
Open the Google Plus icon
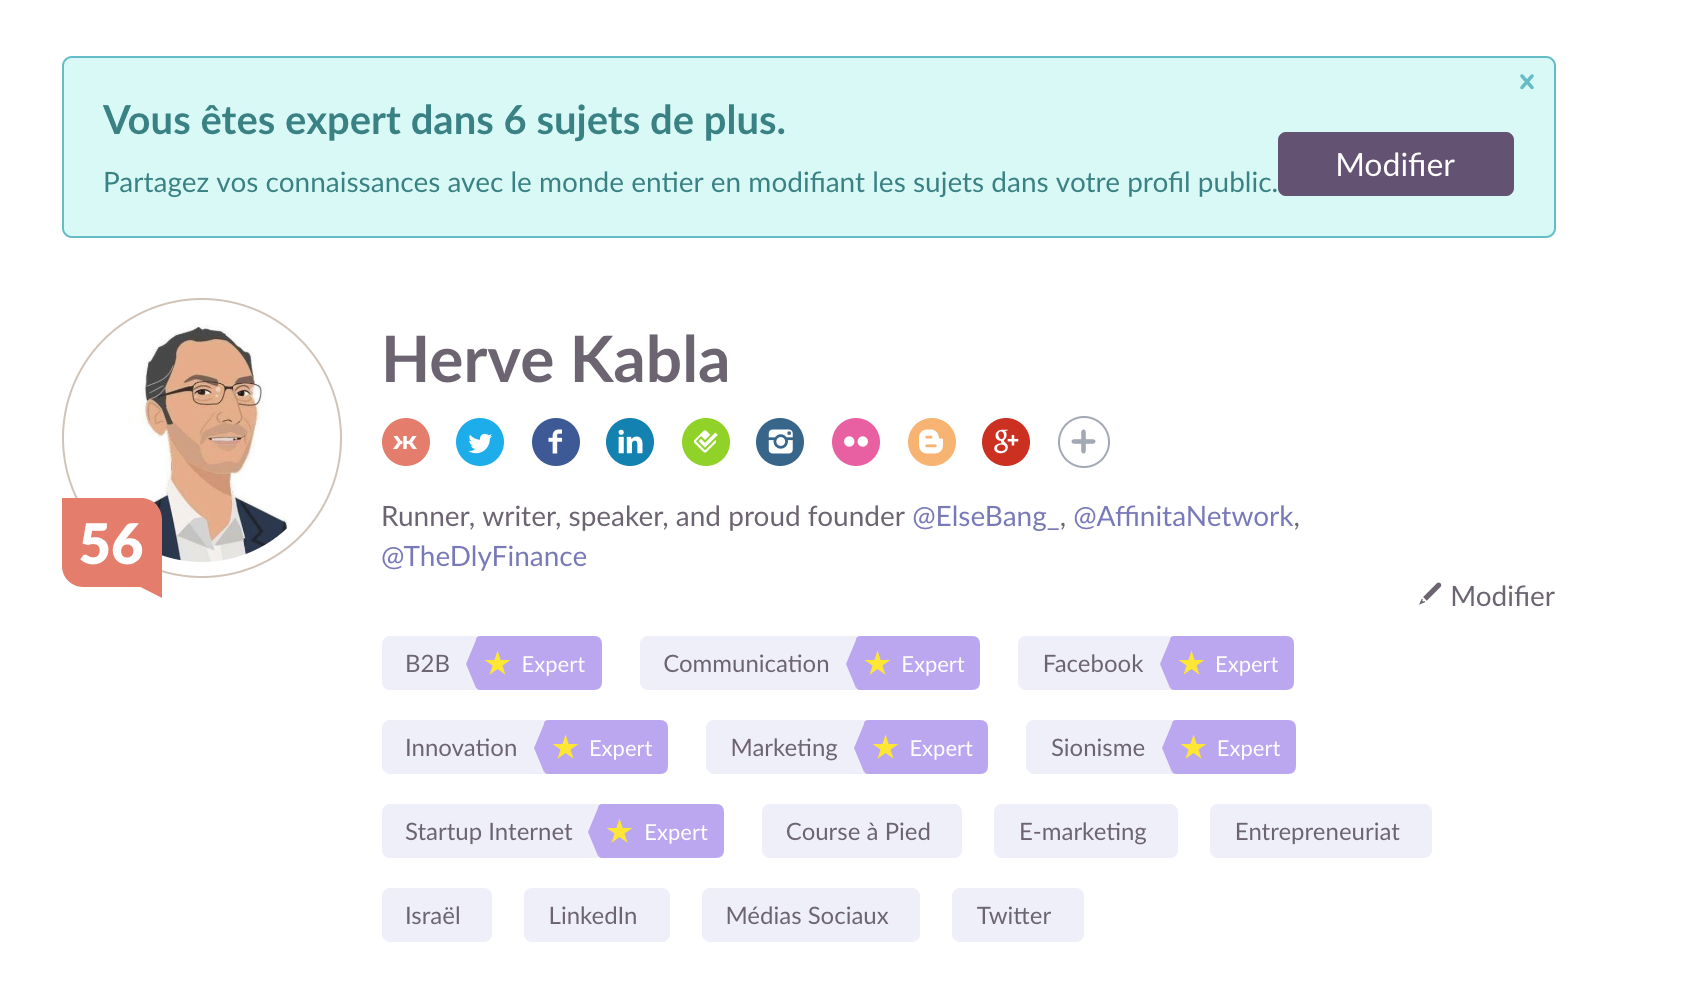[x=1006, y=442]
